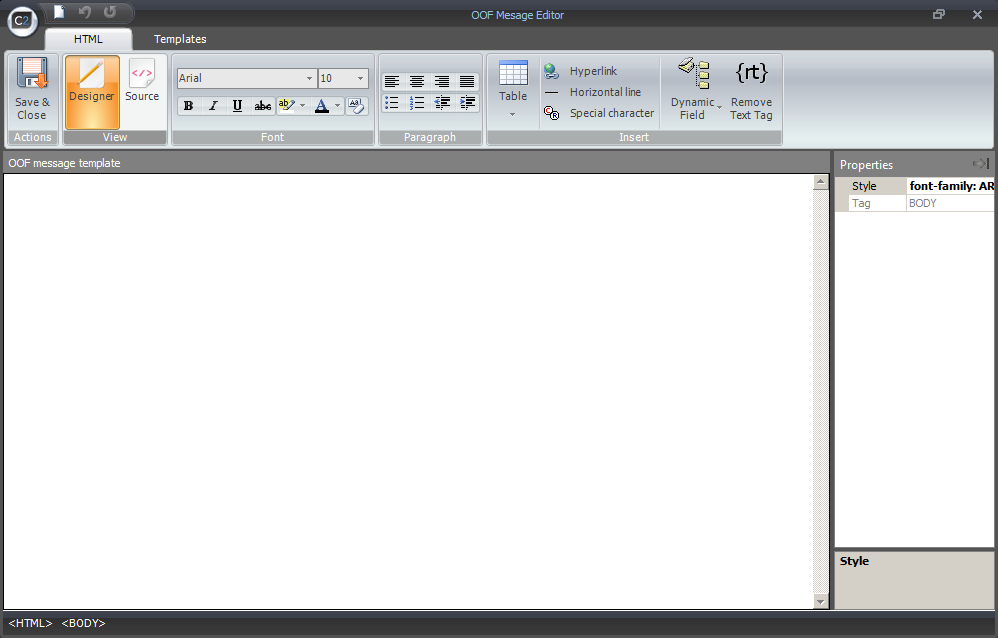Click the Undo arrow icon
The height and width of the screenshot is (638, 998).
tap(85, 11)
